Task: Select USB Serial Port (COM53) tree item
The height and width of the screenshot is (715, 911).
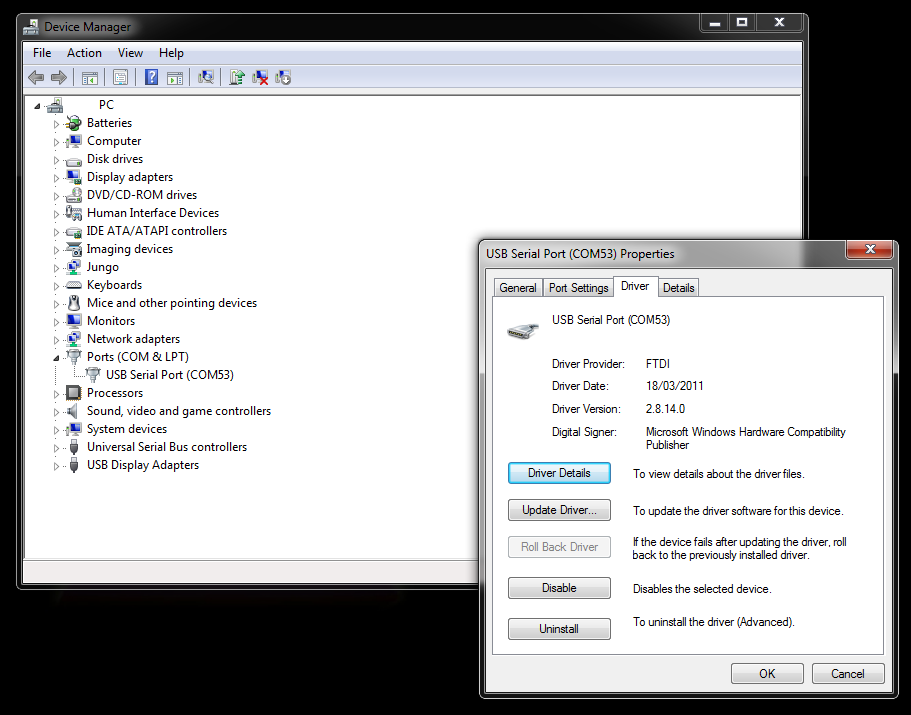Action: tap(170, 375)
